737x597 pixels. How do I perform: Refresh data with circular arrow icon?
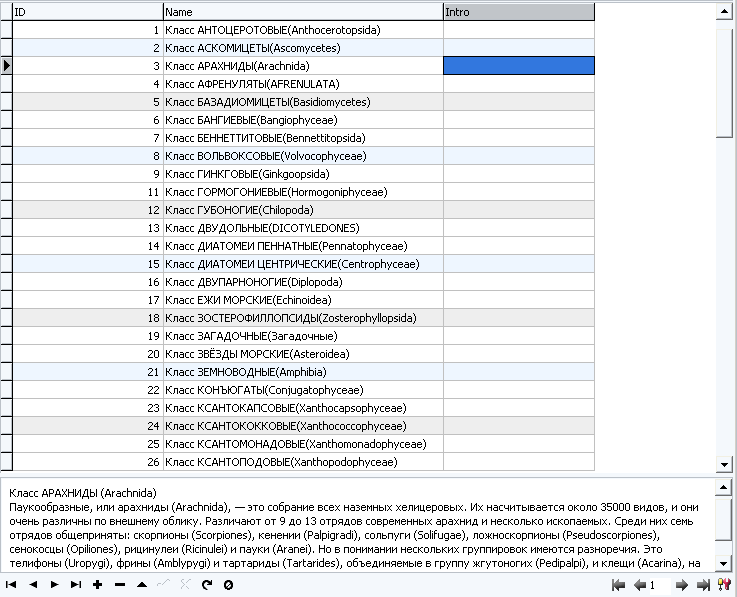pos(207,584)
